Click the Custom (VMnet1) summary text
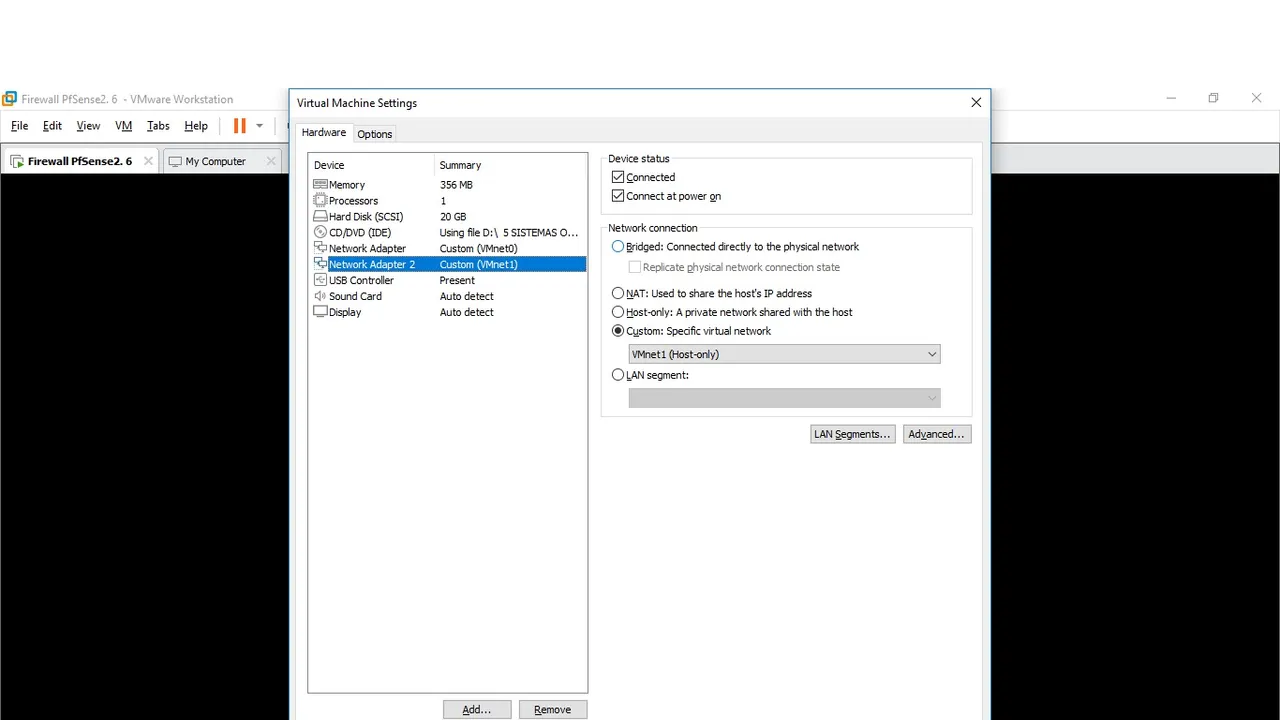The height and width of the screenshot is (720, 1280). click(x=479, y=264)
